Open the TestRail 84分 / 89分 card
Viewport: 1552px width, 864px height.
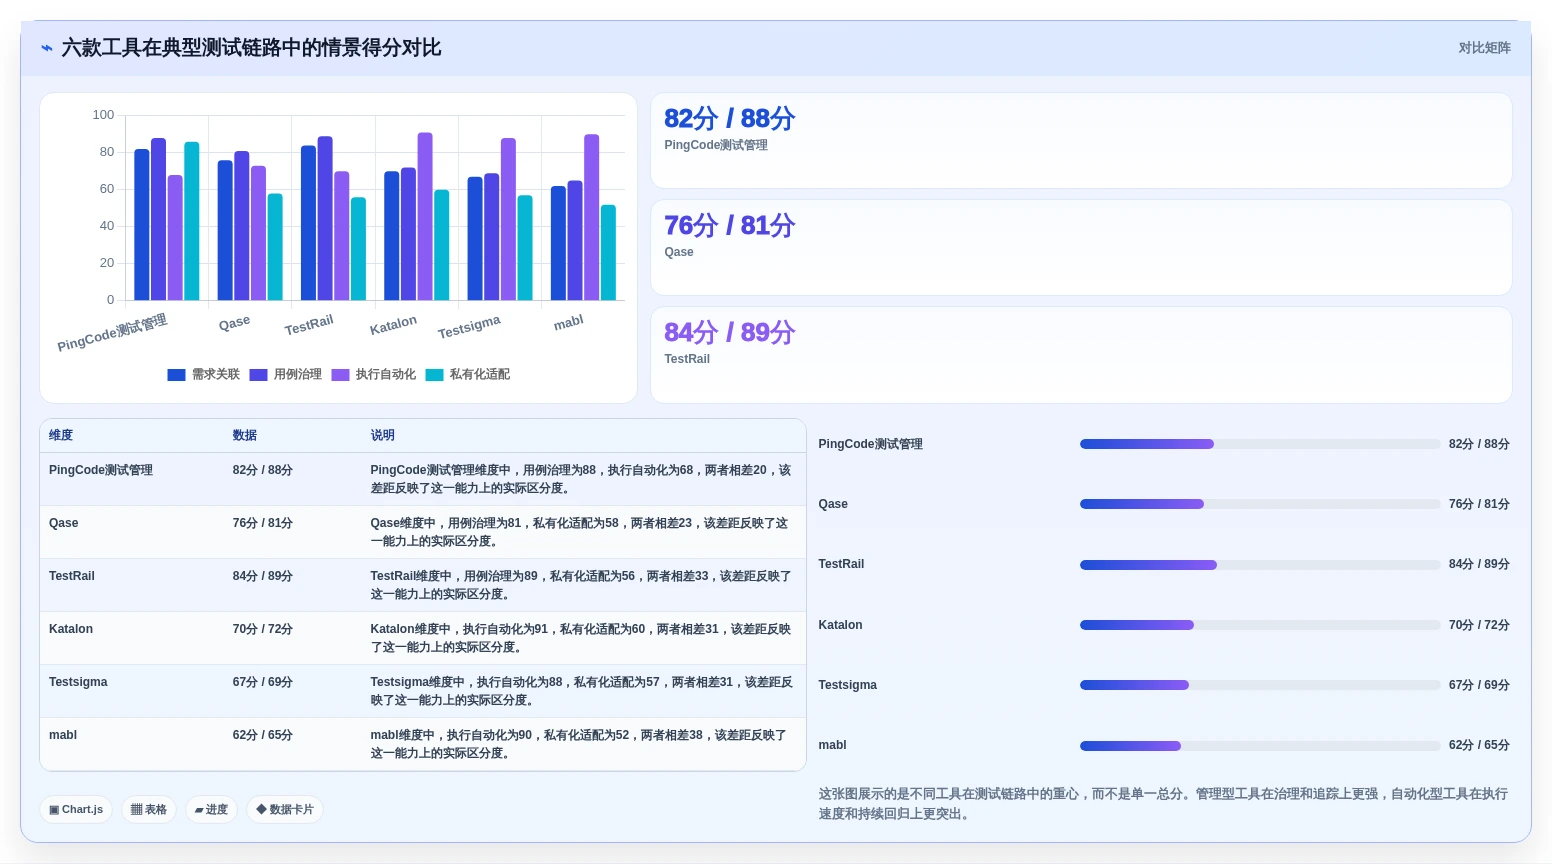pos(1081,355)
